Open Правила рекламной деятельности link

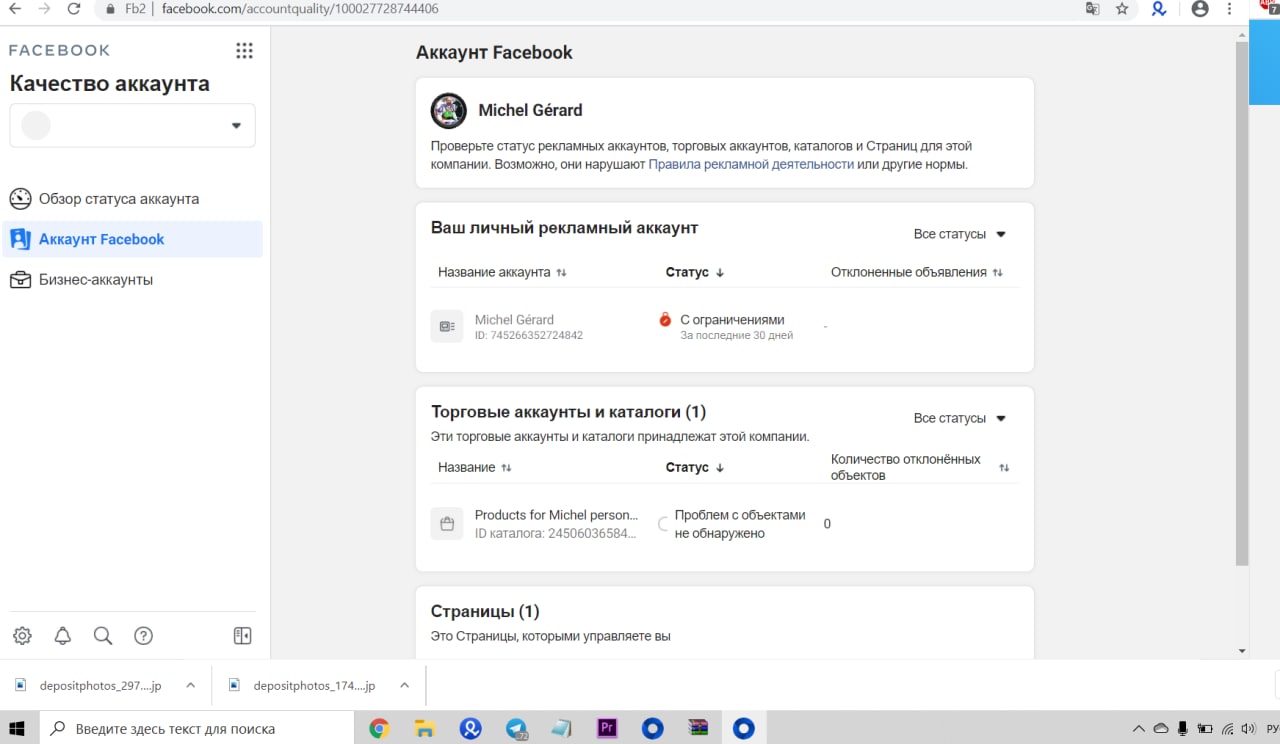[751, 164]
